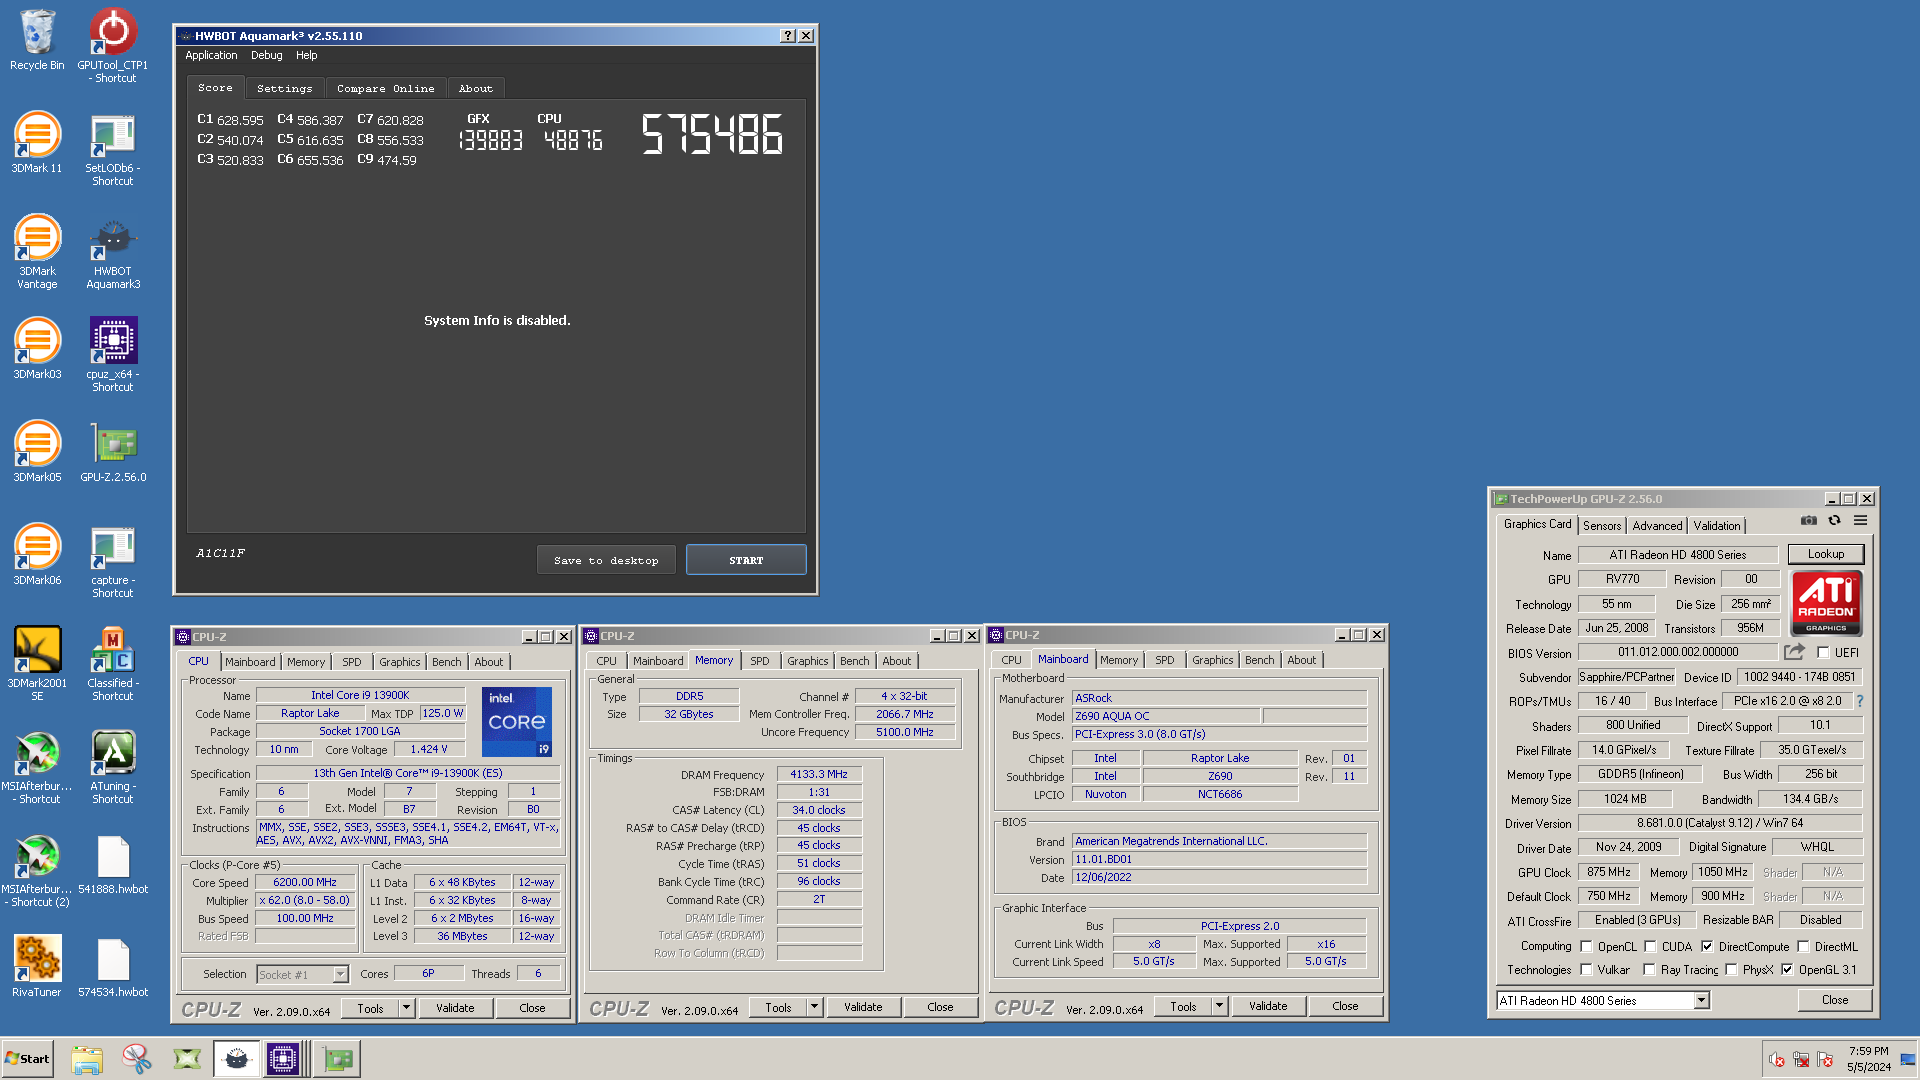Viewport: 1920px width, 1080px height.
Task: Take GPU-Z screenshot with camera icon
Action: (1808, 520)
